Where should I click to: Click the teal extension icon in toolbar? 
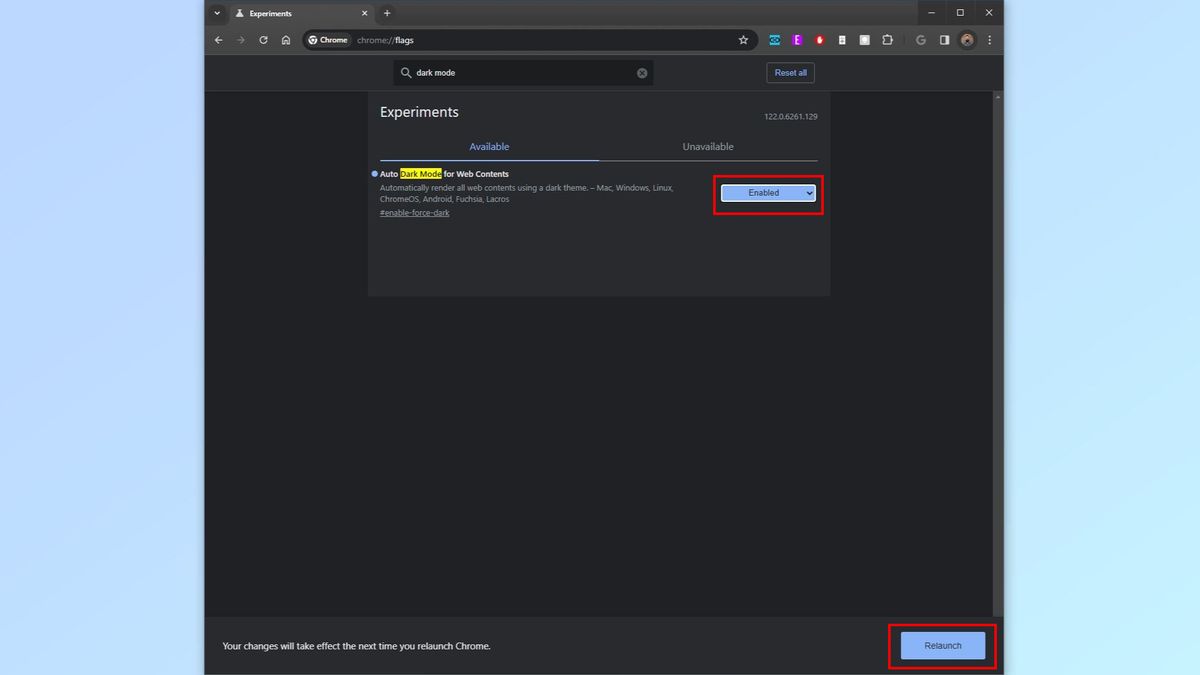774,40
